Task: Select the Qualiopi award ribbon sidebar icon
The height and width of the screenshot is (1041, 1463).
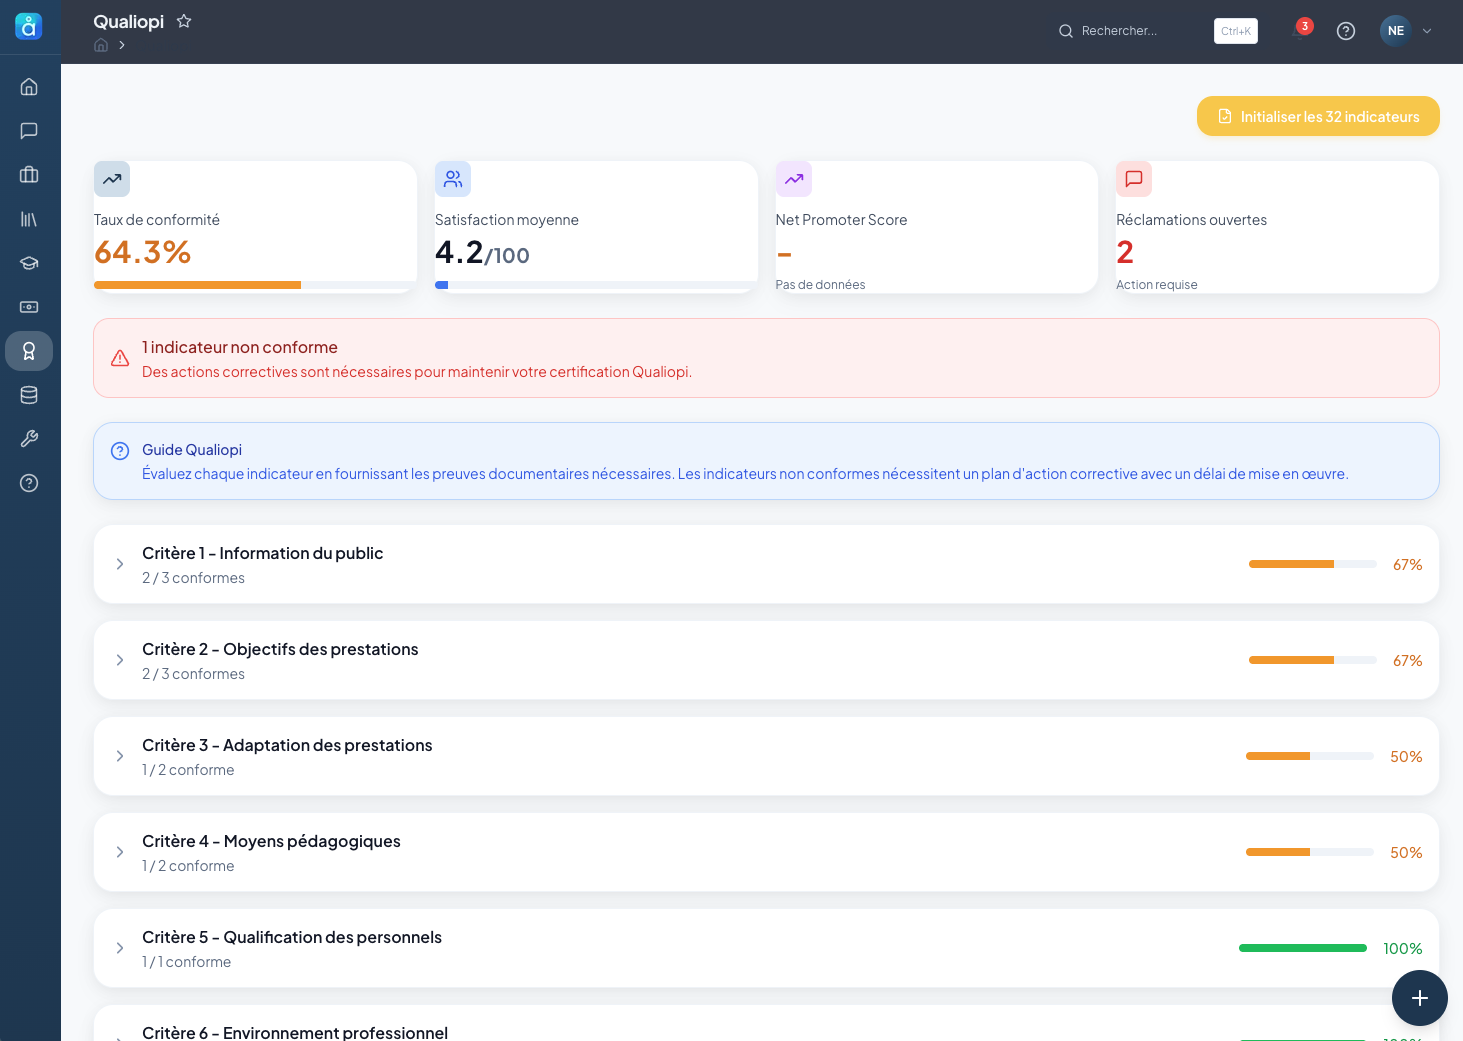Action: coord(29,351)
